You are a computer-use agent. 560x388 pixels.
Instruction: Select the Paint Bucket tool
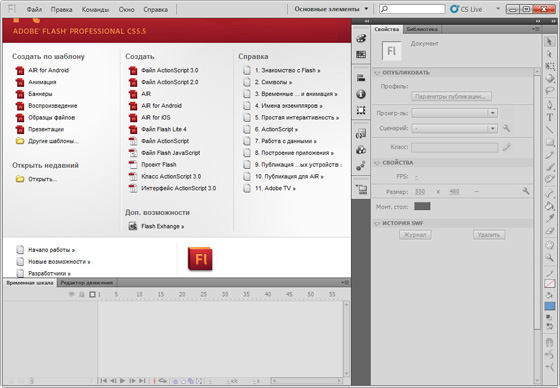(x=549, y=206)
